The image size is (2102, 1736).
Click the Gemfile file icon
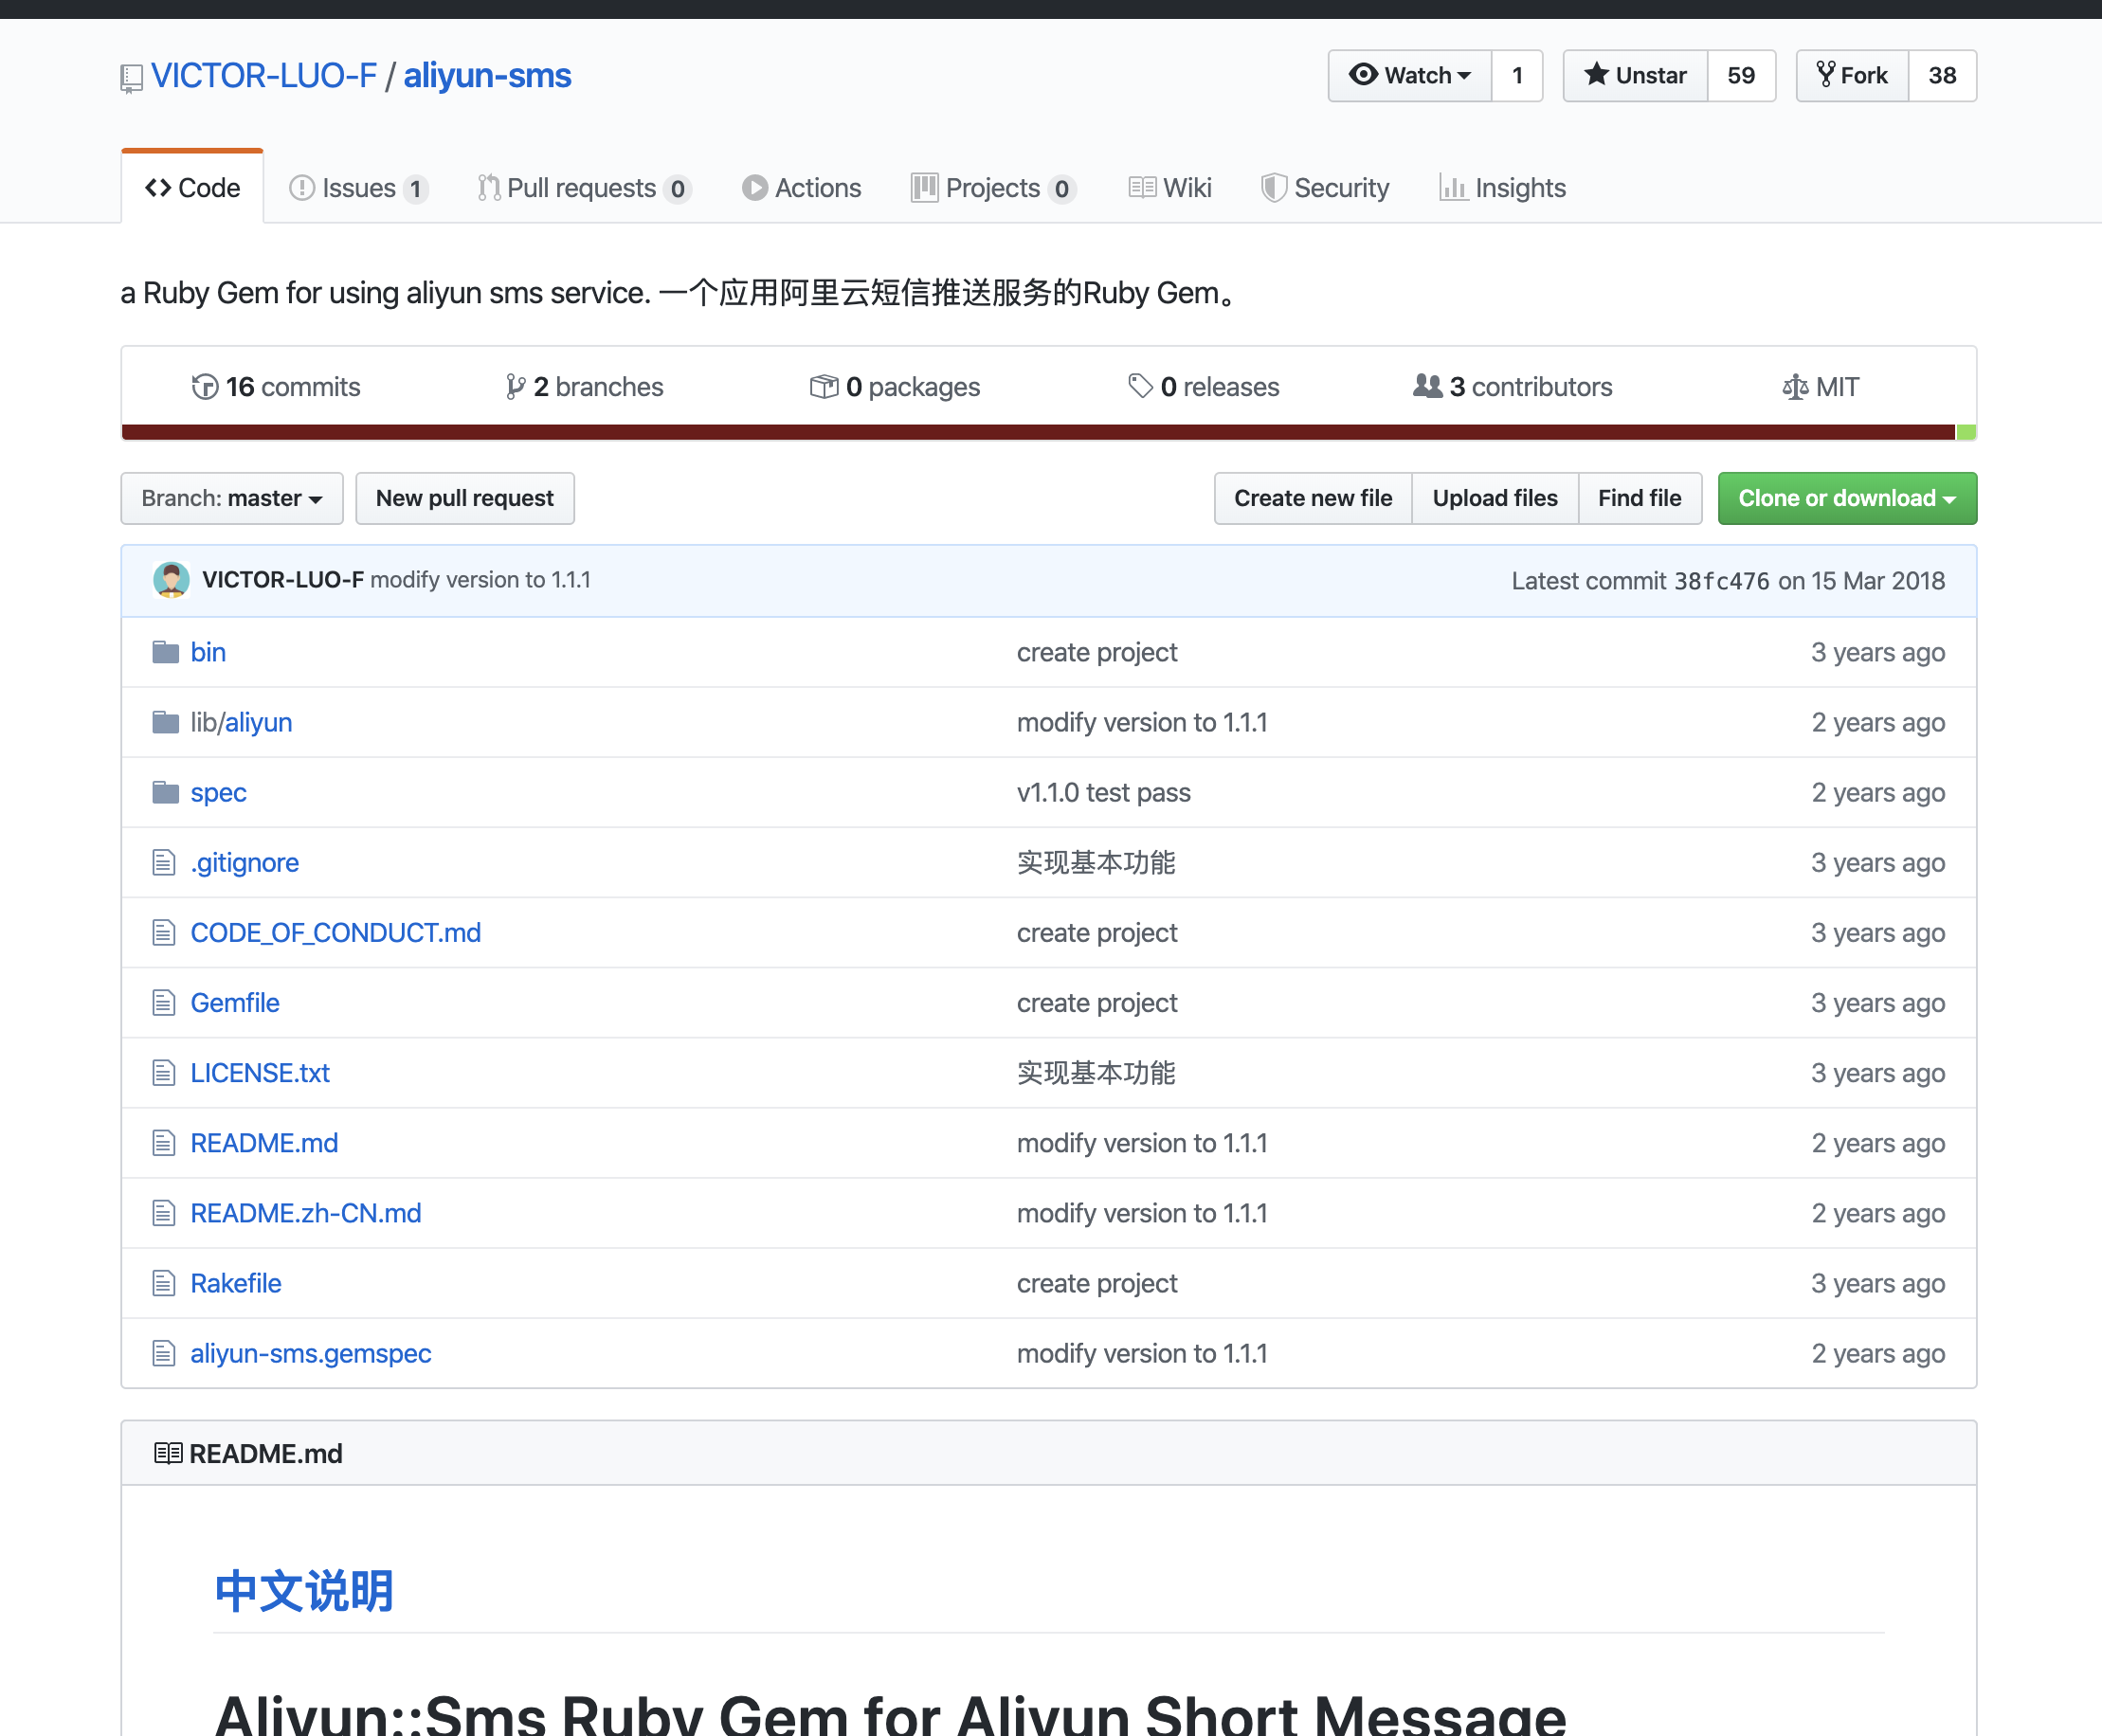(164, 1002)
